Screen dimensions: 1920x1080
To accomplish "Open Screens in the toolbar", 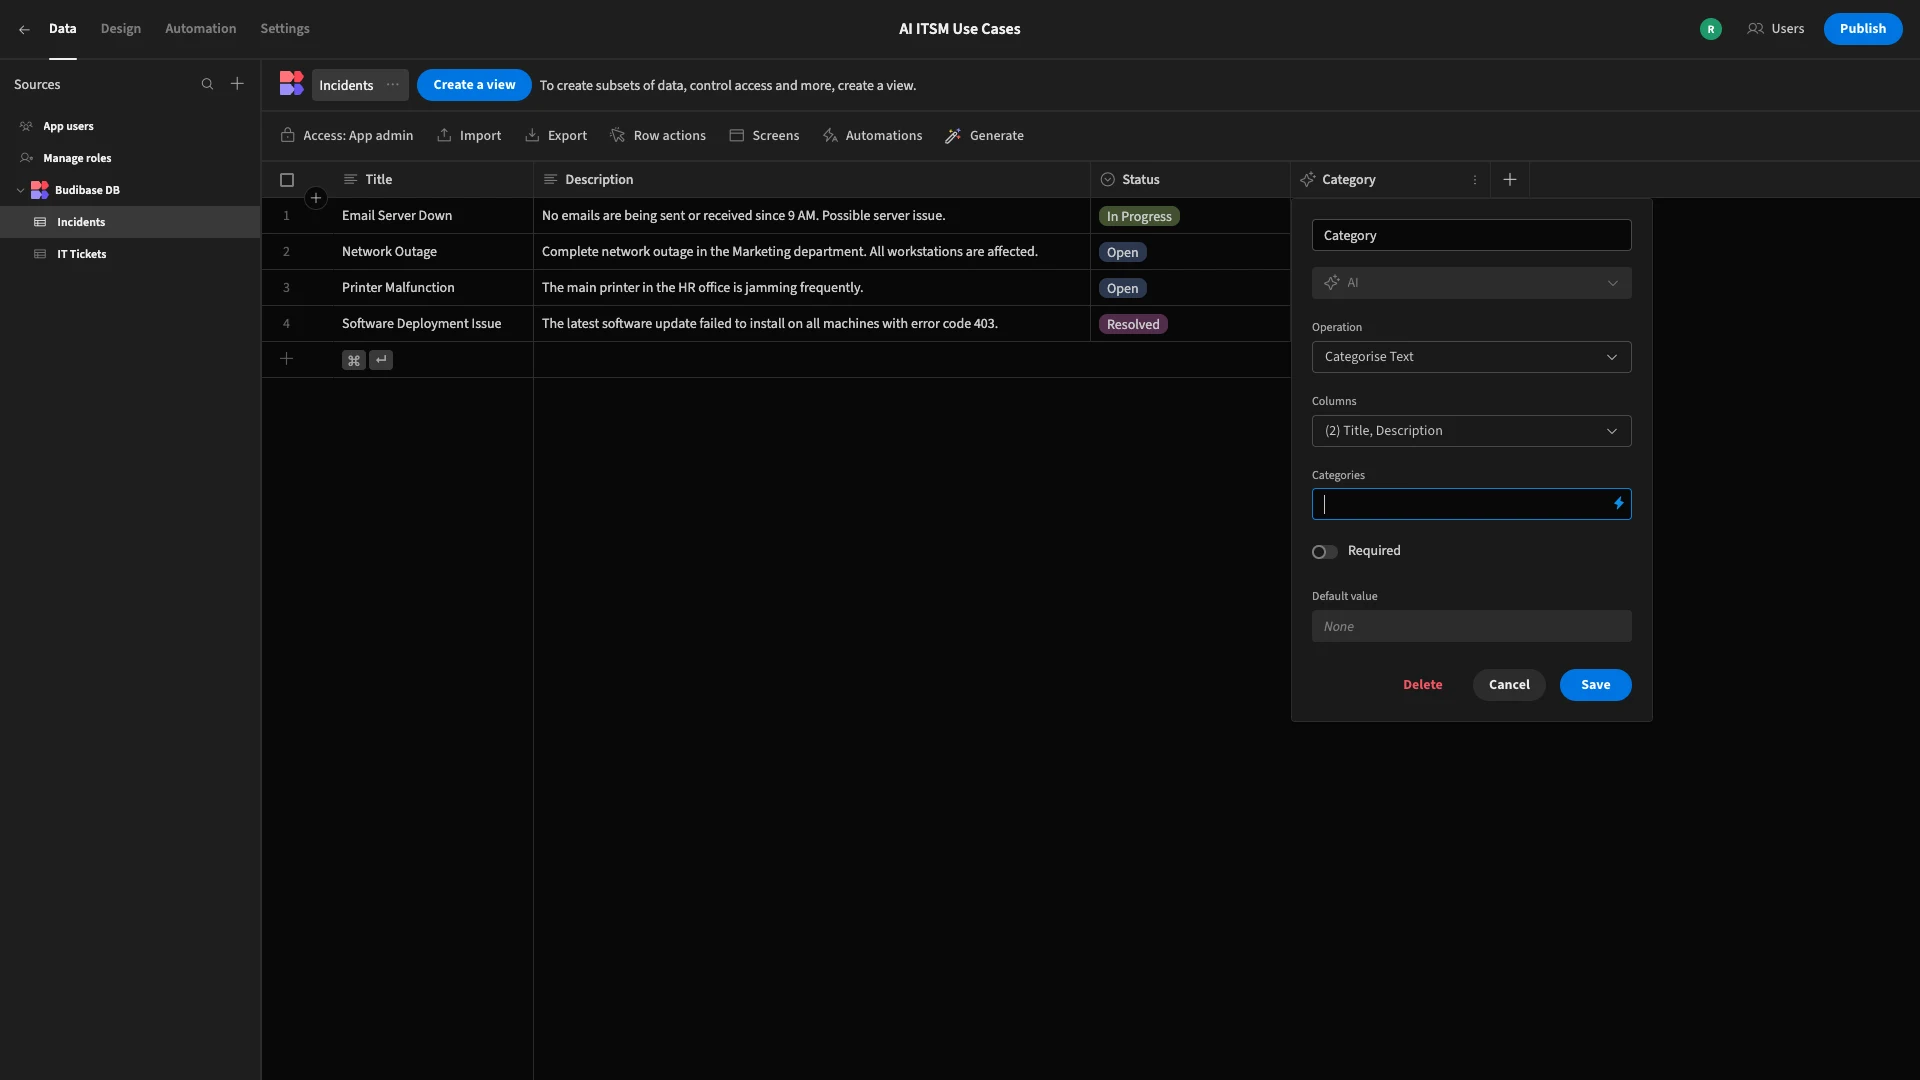I will [764, 135].
